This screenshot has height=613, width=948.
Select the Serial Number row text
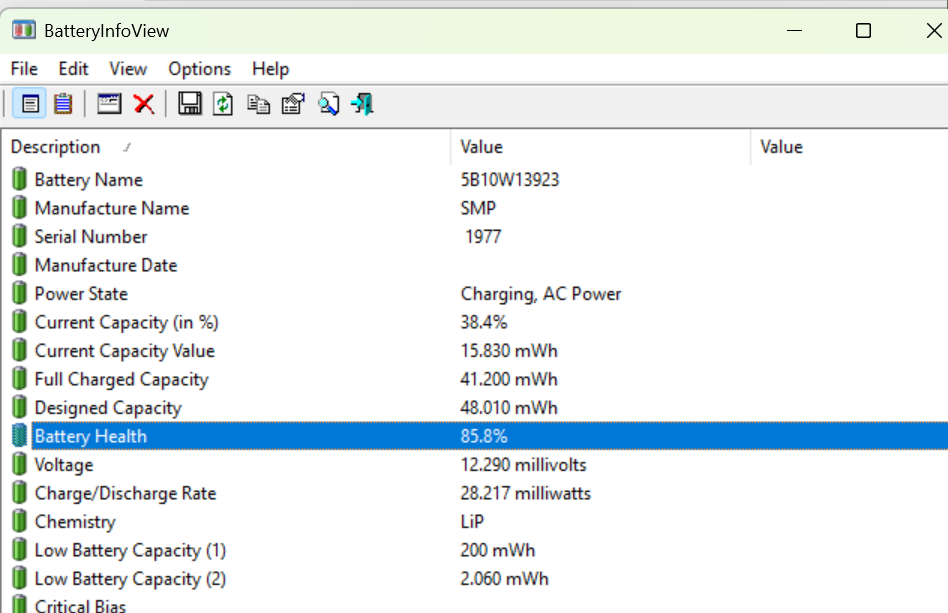click(x=91, y=236)
